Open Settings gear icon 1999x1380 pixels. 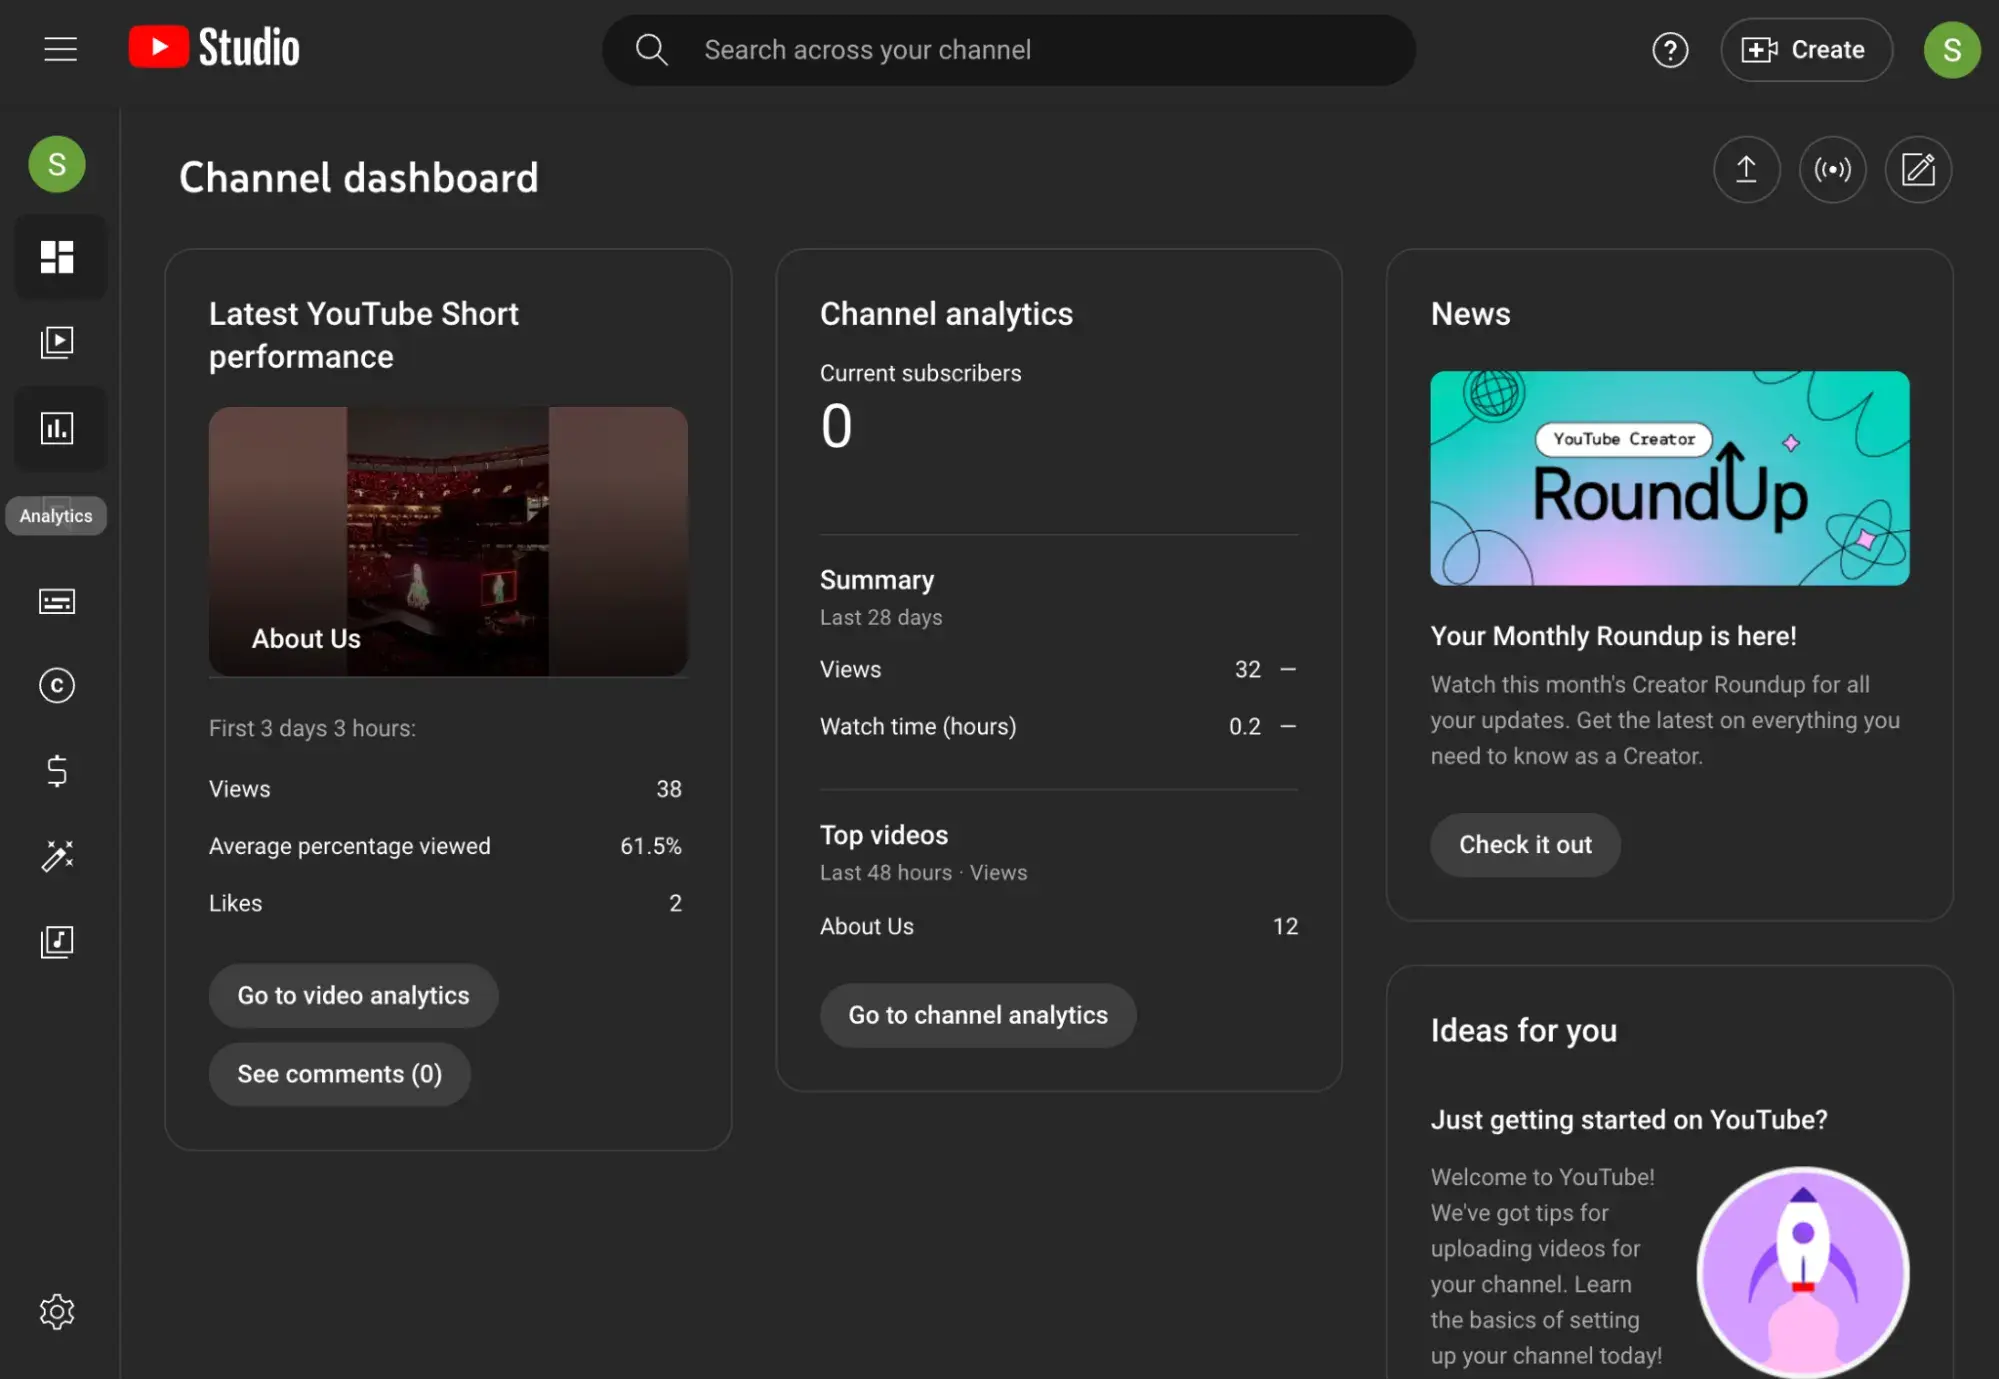[56, 1310]
